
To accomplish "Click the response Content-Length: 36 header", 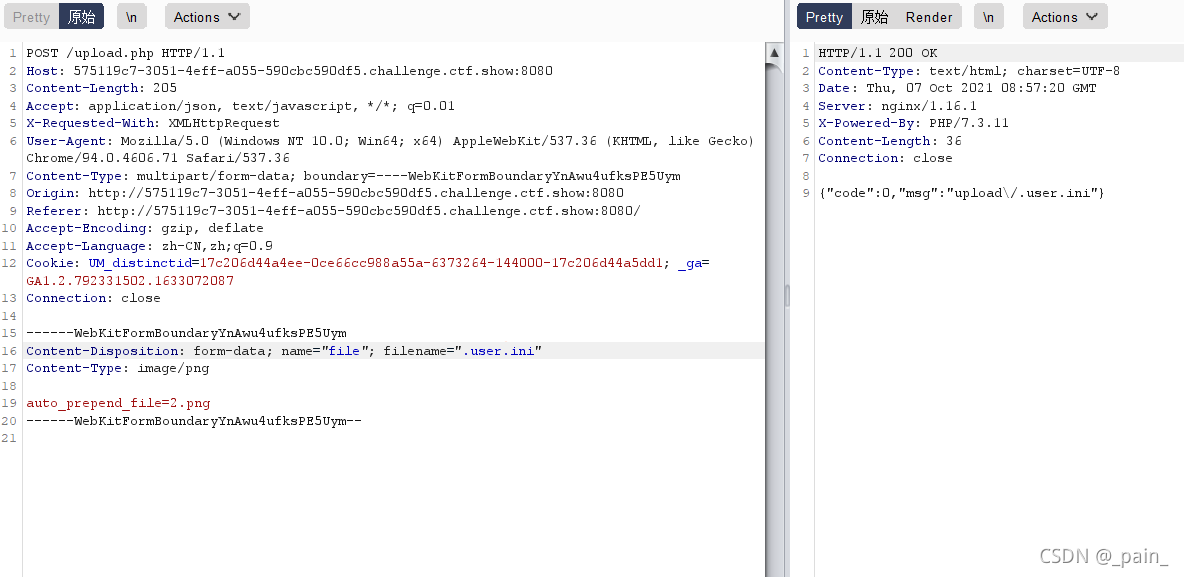I will 890,140.
